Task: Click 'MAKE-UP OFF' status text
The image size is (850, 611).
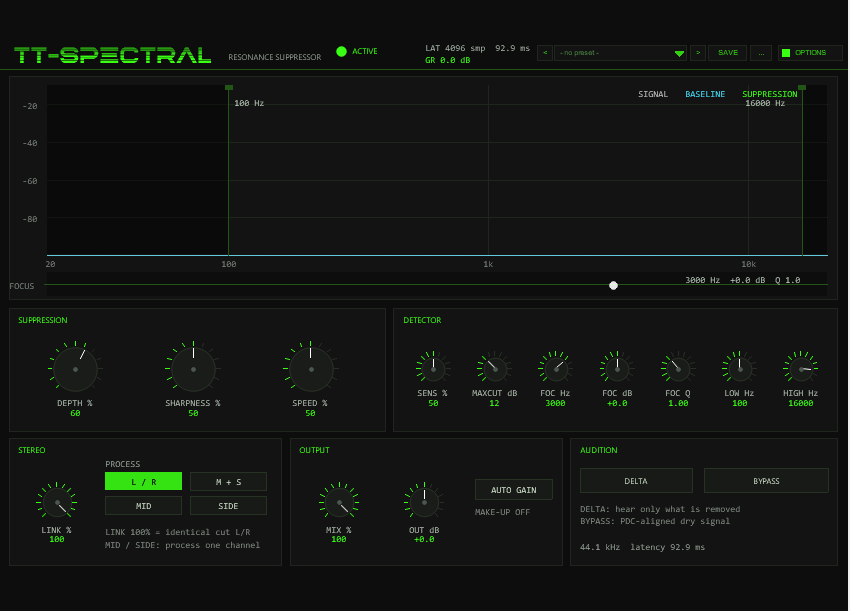Action: pos(503,512)
